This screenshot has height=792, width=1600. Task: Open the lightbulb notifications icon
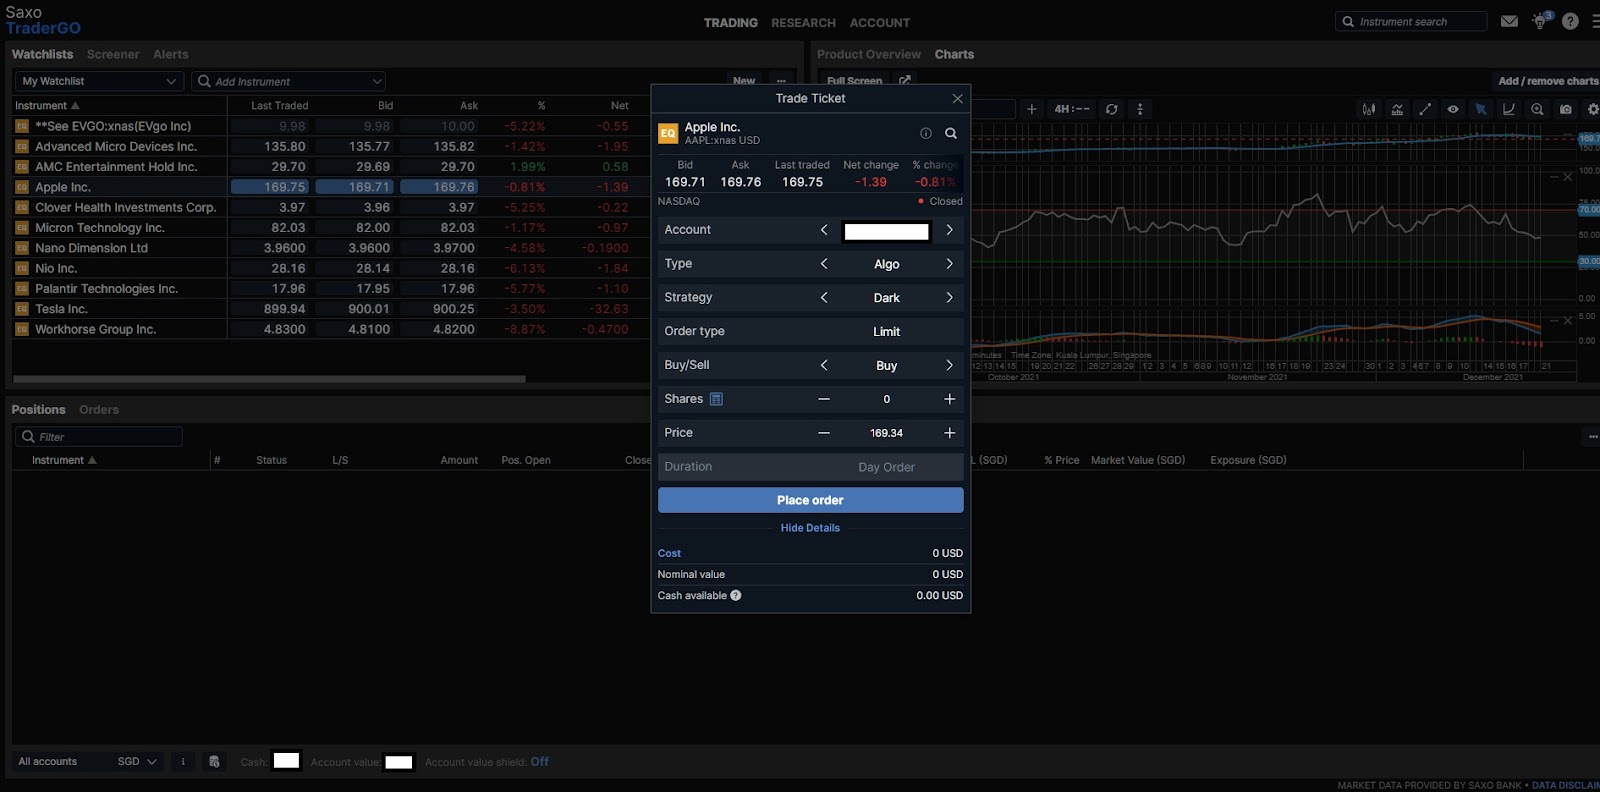pyautogui.click(x=1541, y=21)
